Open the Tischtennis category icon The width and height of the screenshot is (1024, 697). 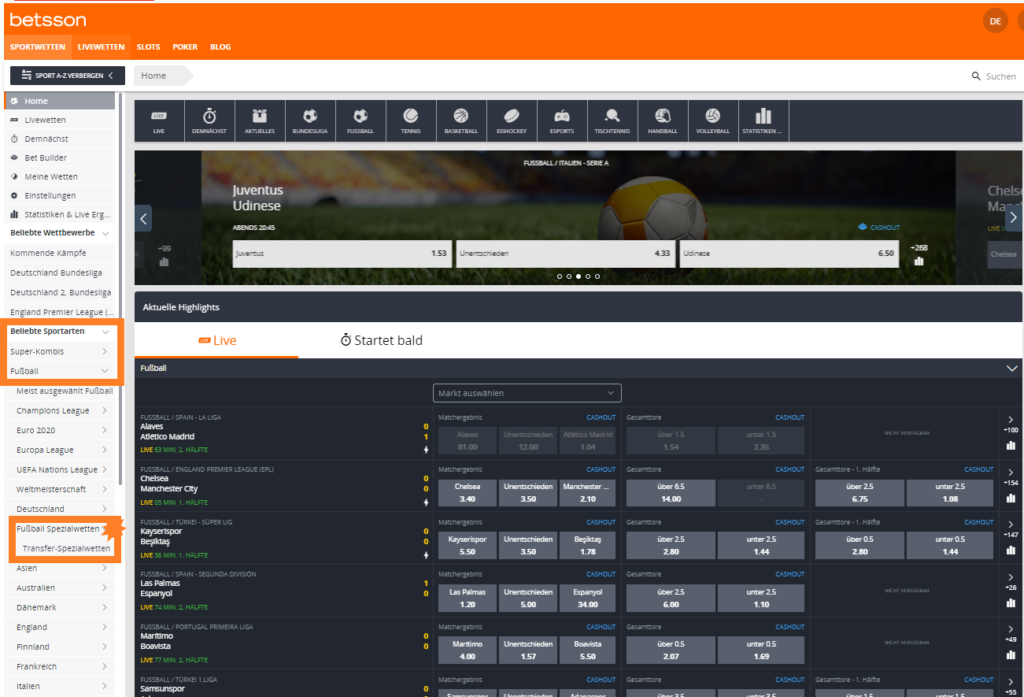pyautogui.click(x=612, y=121)
